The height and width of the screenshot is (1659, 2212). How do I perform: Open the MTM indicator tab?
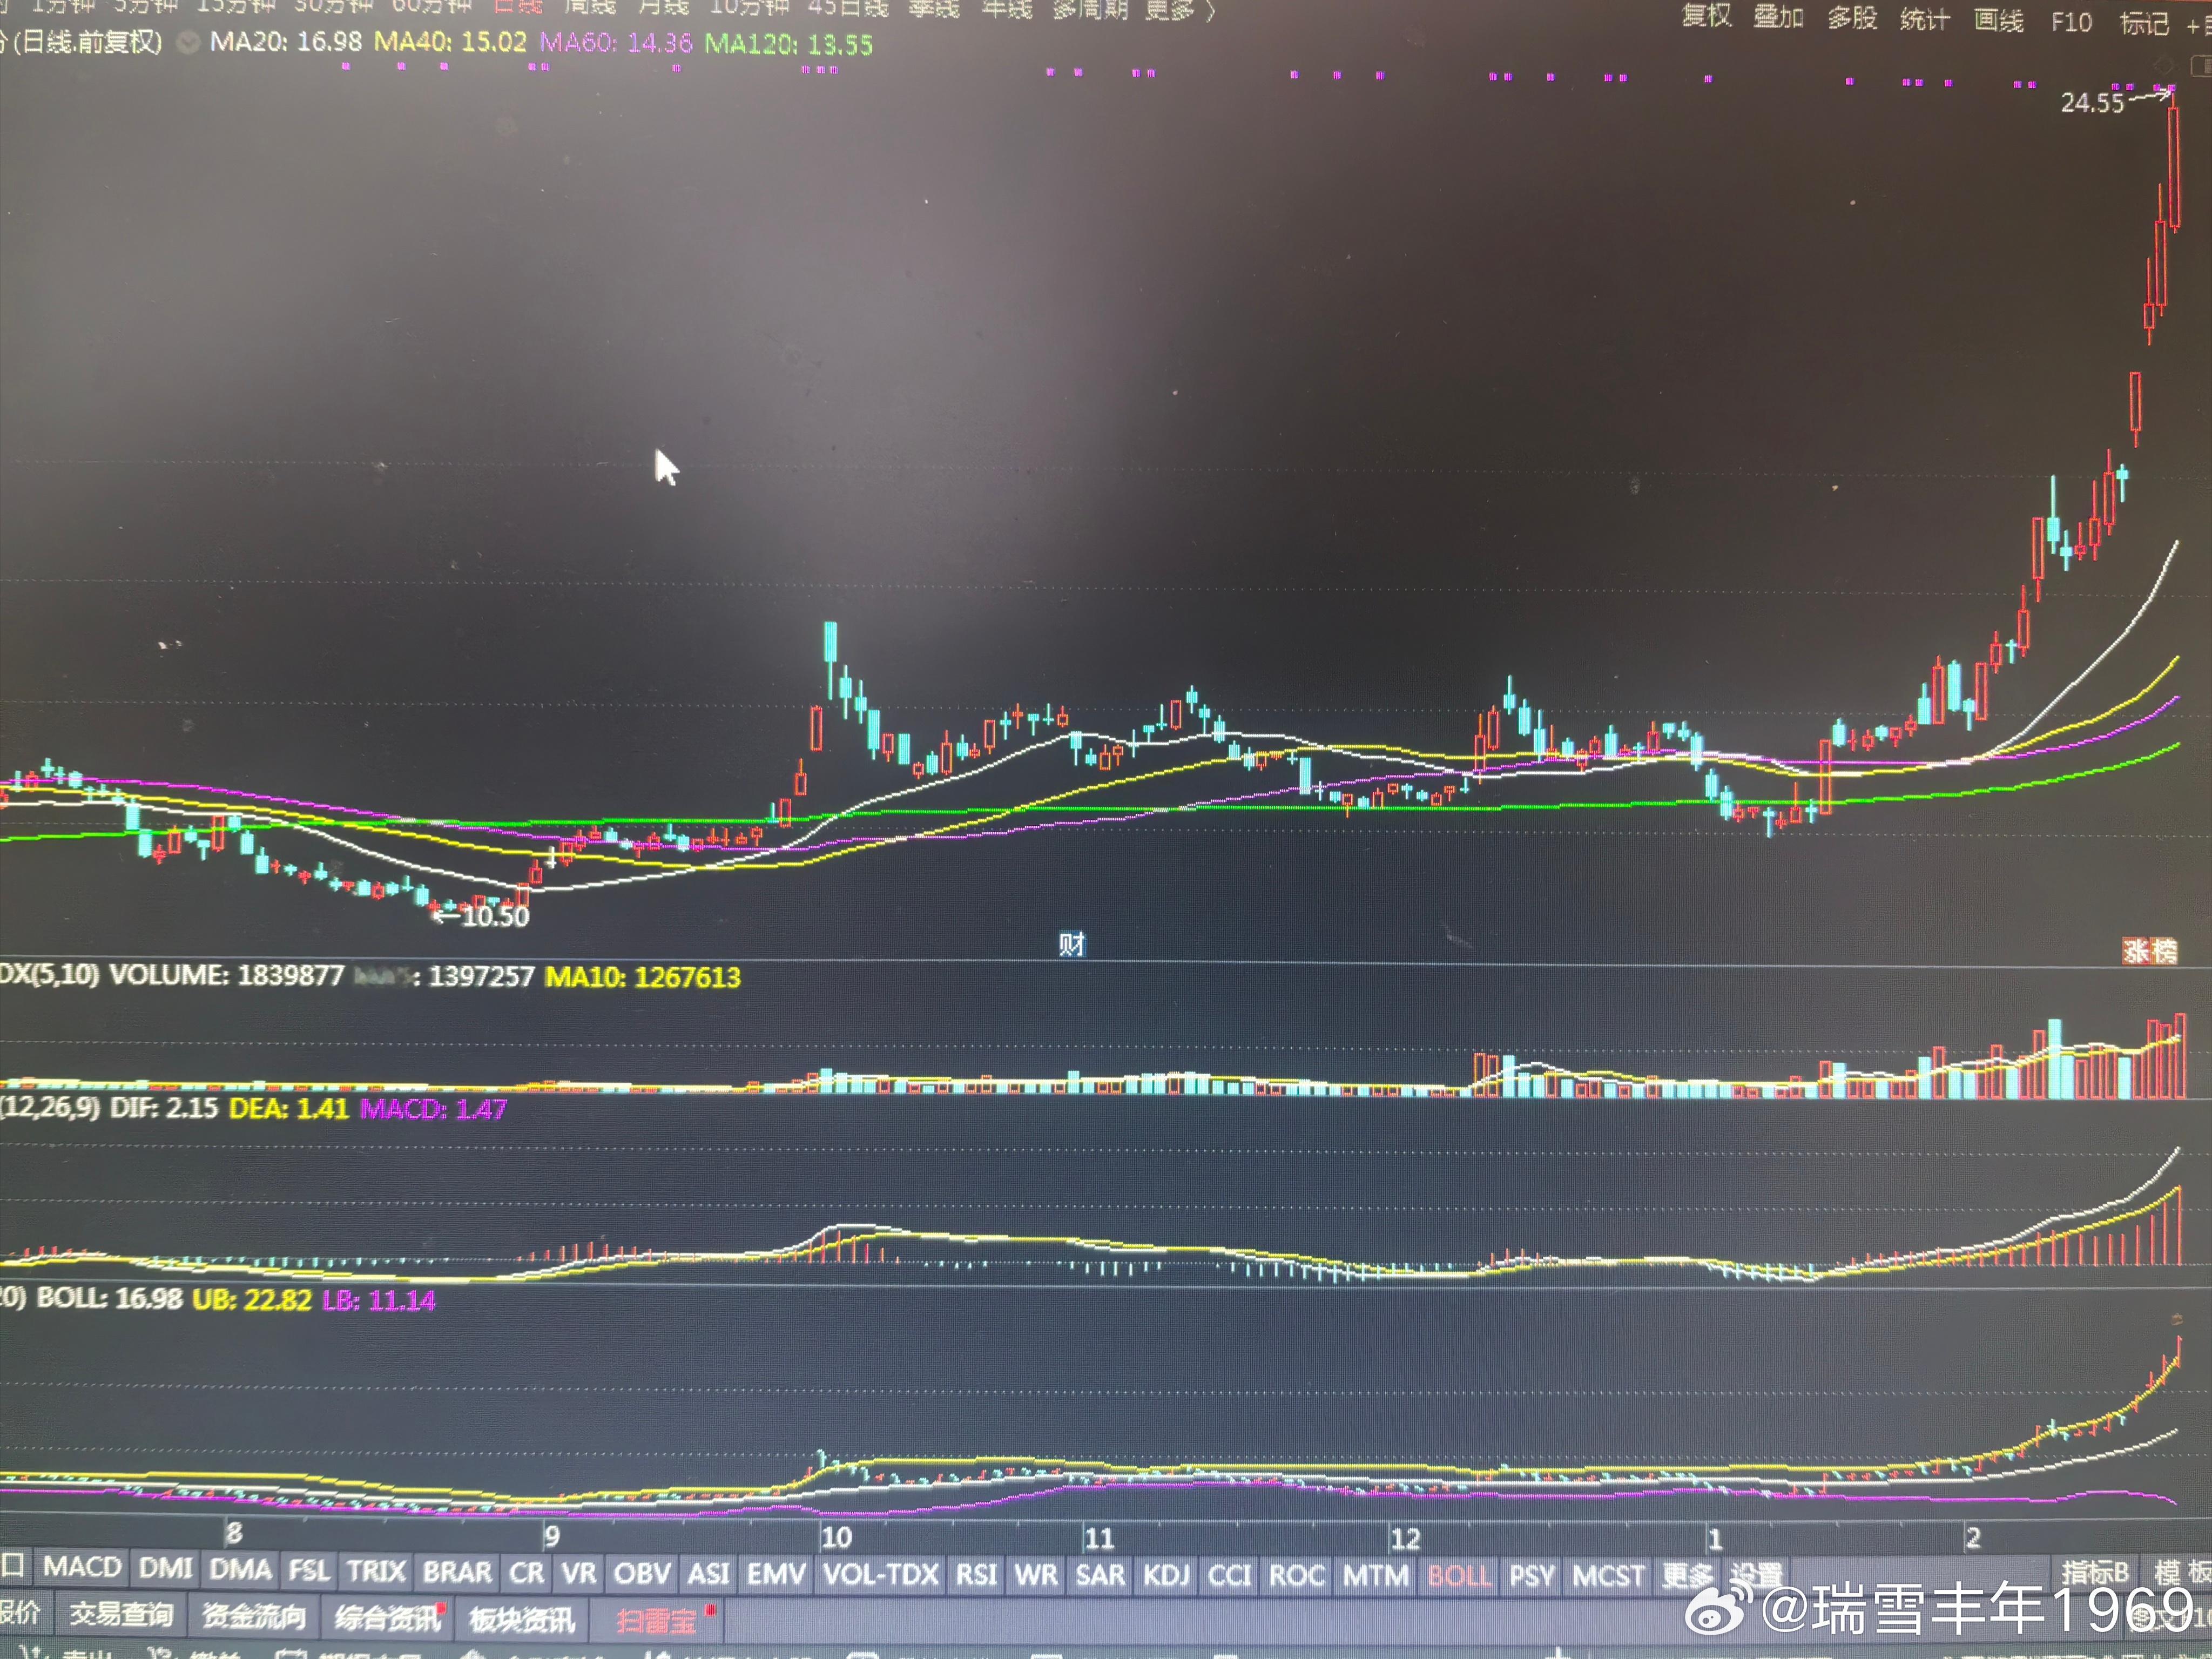tap(1375, 1576)
